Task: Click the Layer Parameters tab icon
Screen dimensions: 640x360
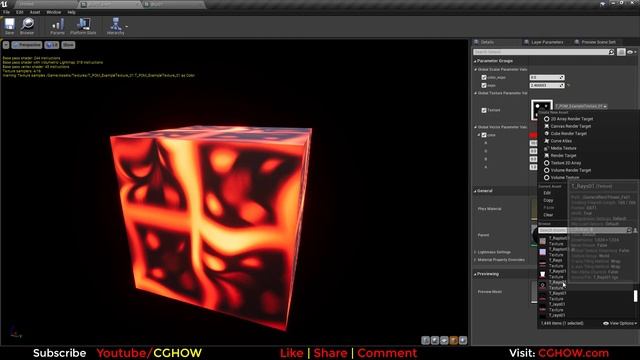Action: (x=527, y=42)
